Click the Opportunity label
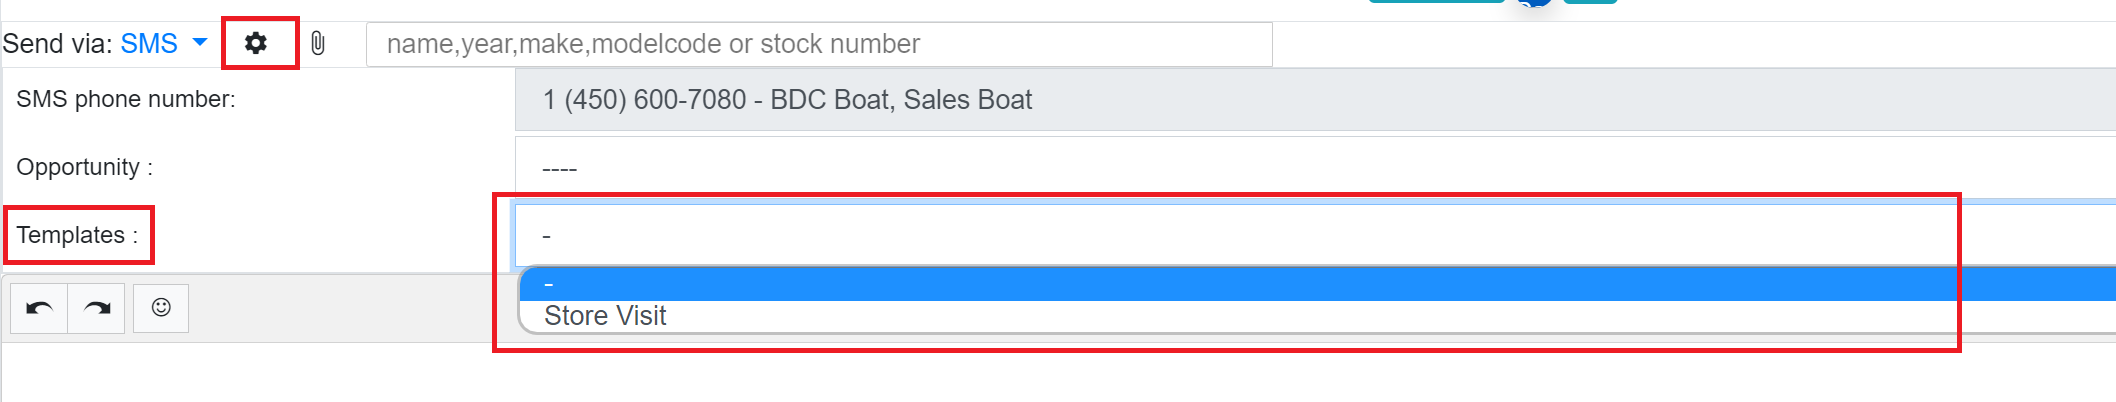This screenshot has width=2116, height=402. point(85,167)
